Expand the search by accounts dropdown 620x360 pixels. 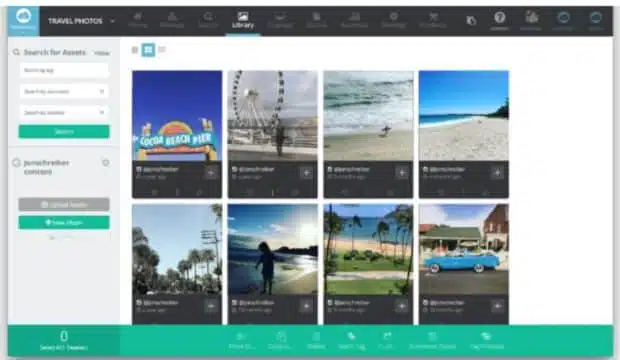click(x=64, y=91)
